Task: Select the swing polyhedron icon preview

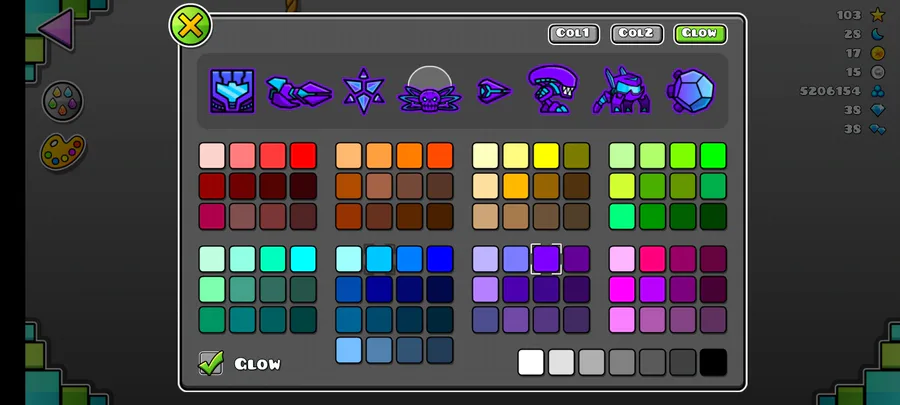Action: [690, 91]
